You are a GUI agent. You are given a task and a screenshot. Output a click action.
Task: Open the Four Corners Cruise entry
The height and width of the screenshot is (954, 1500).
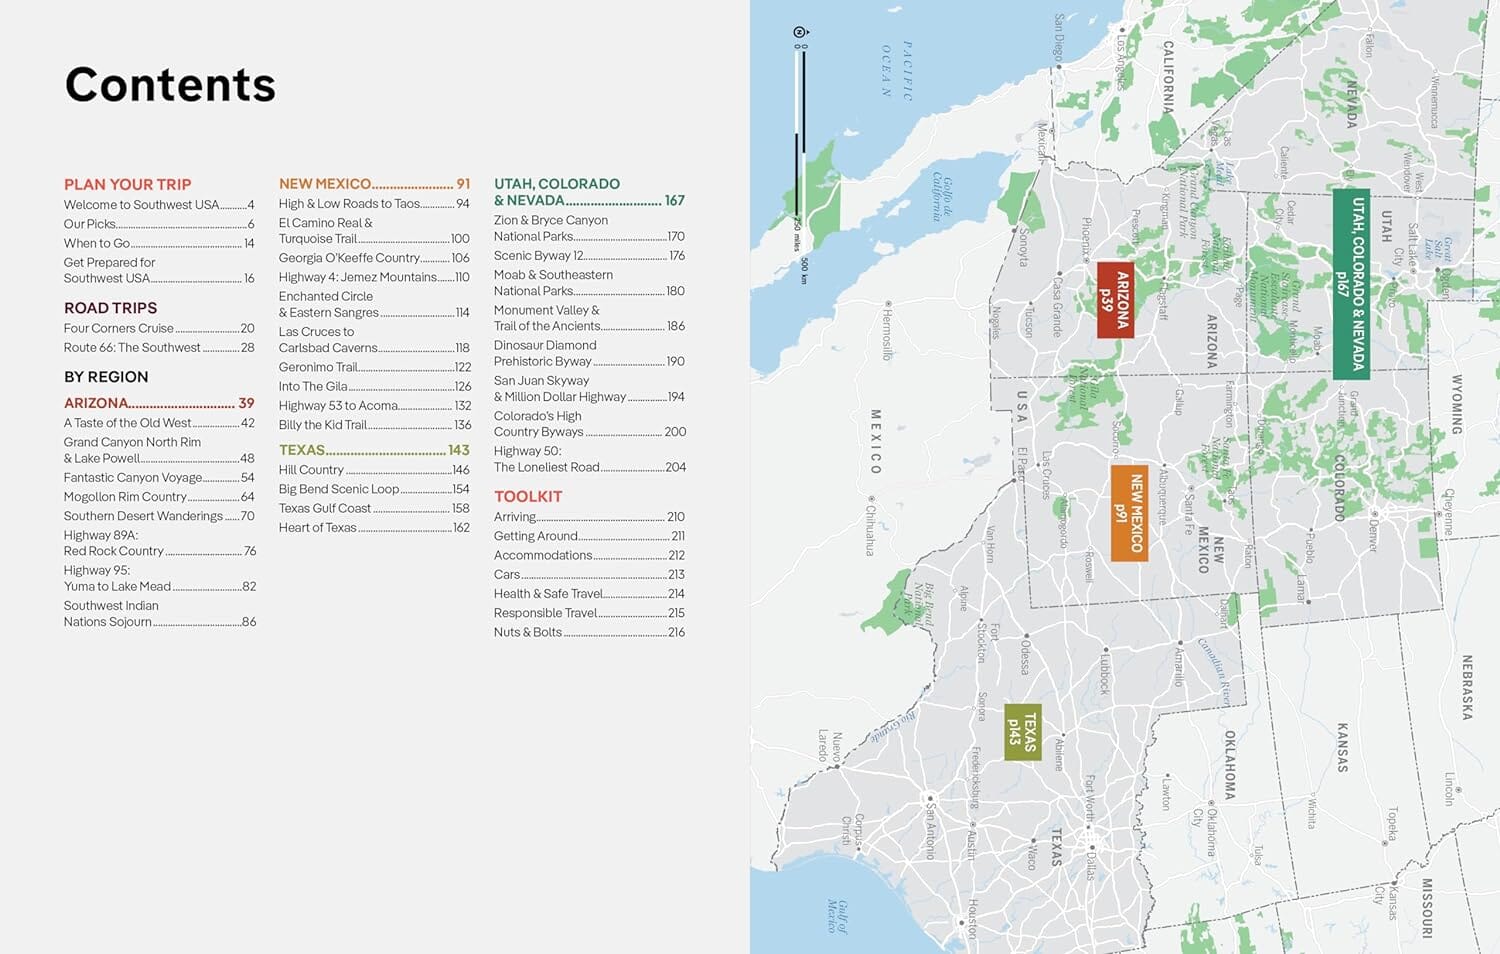coord(159,328)
